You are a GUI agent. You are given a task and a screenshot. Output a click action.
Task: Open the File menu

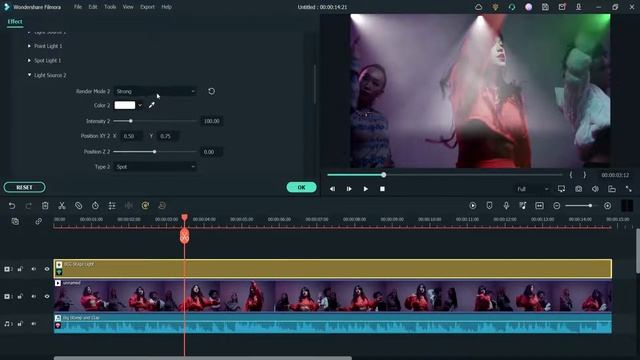pos(78,7)
